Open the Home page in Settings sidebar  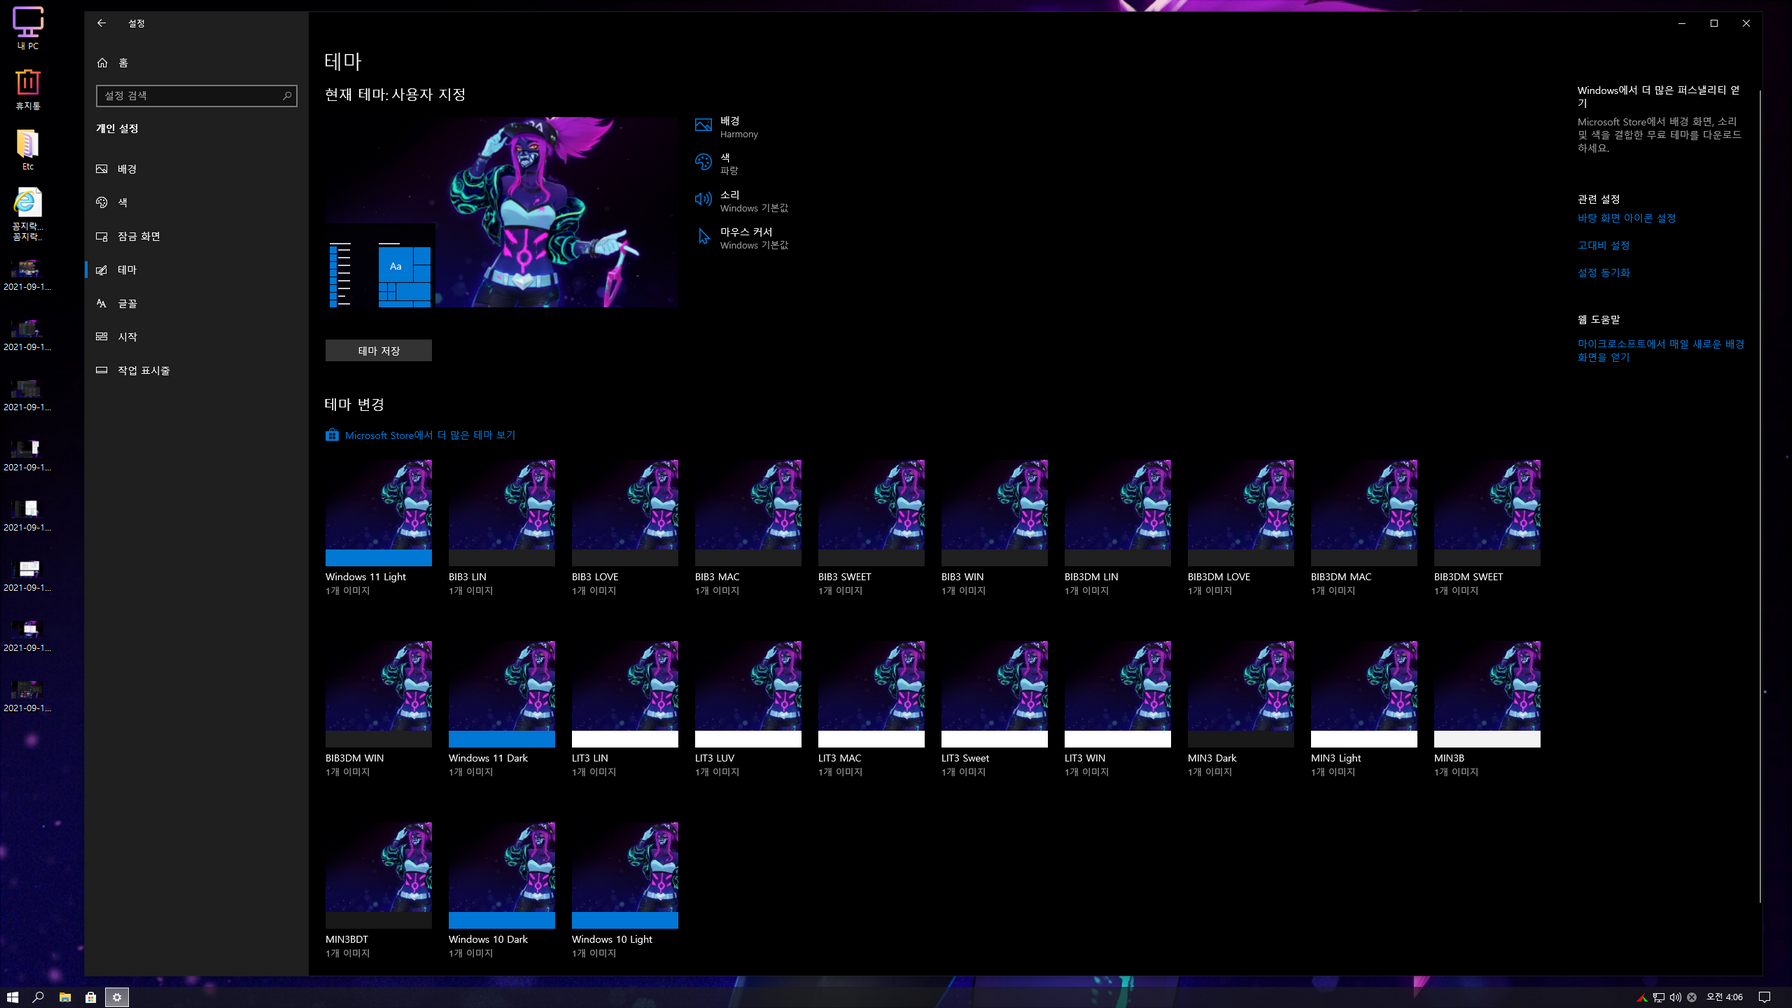[x=197, y=62]
